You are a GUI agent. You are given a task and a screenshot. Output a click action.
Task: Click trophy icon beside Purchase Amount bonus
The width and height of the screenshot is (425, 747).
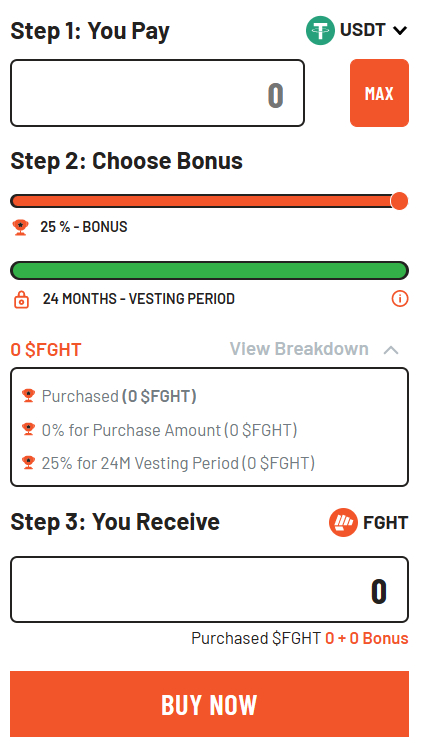(x=29, y=429)
